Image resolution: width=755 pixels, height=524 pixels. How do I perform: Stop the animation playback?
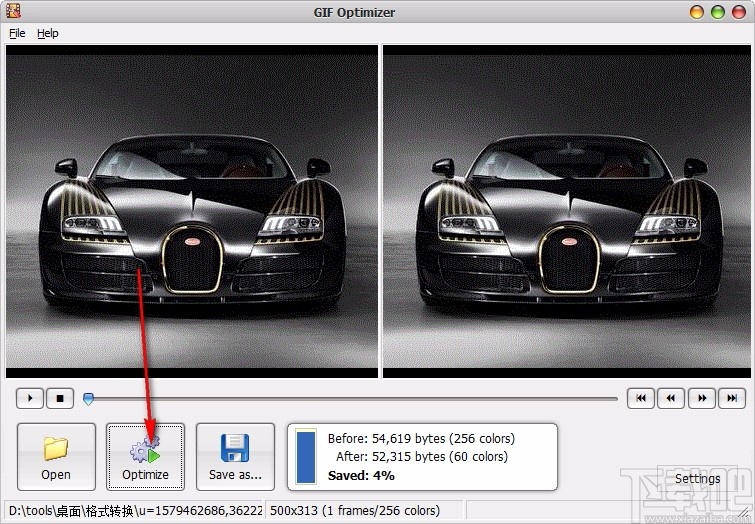pos(60,398)
